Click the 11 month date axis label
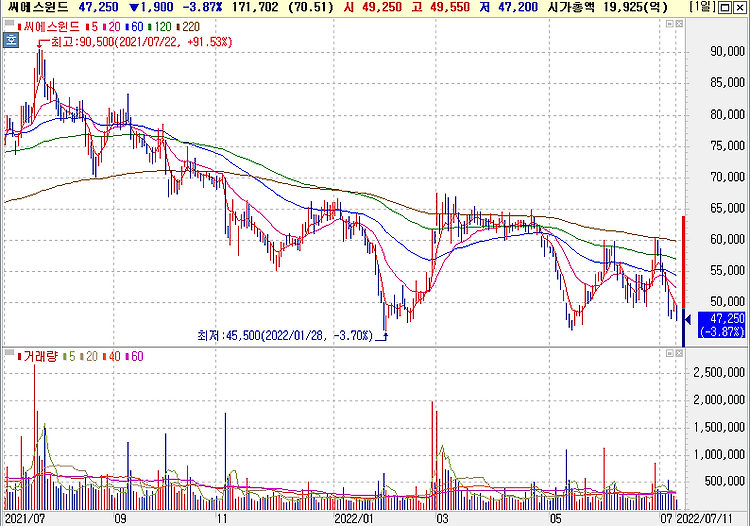 pyautogui.click(x=221, y=519)
